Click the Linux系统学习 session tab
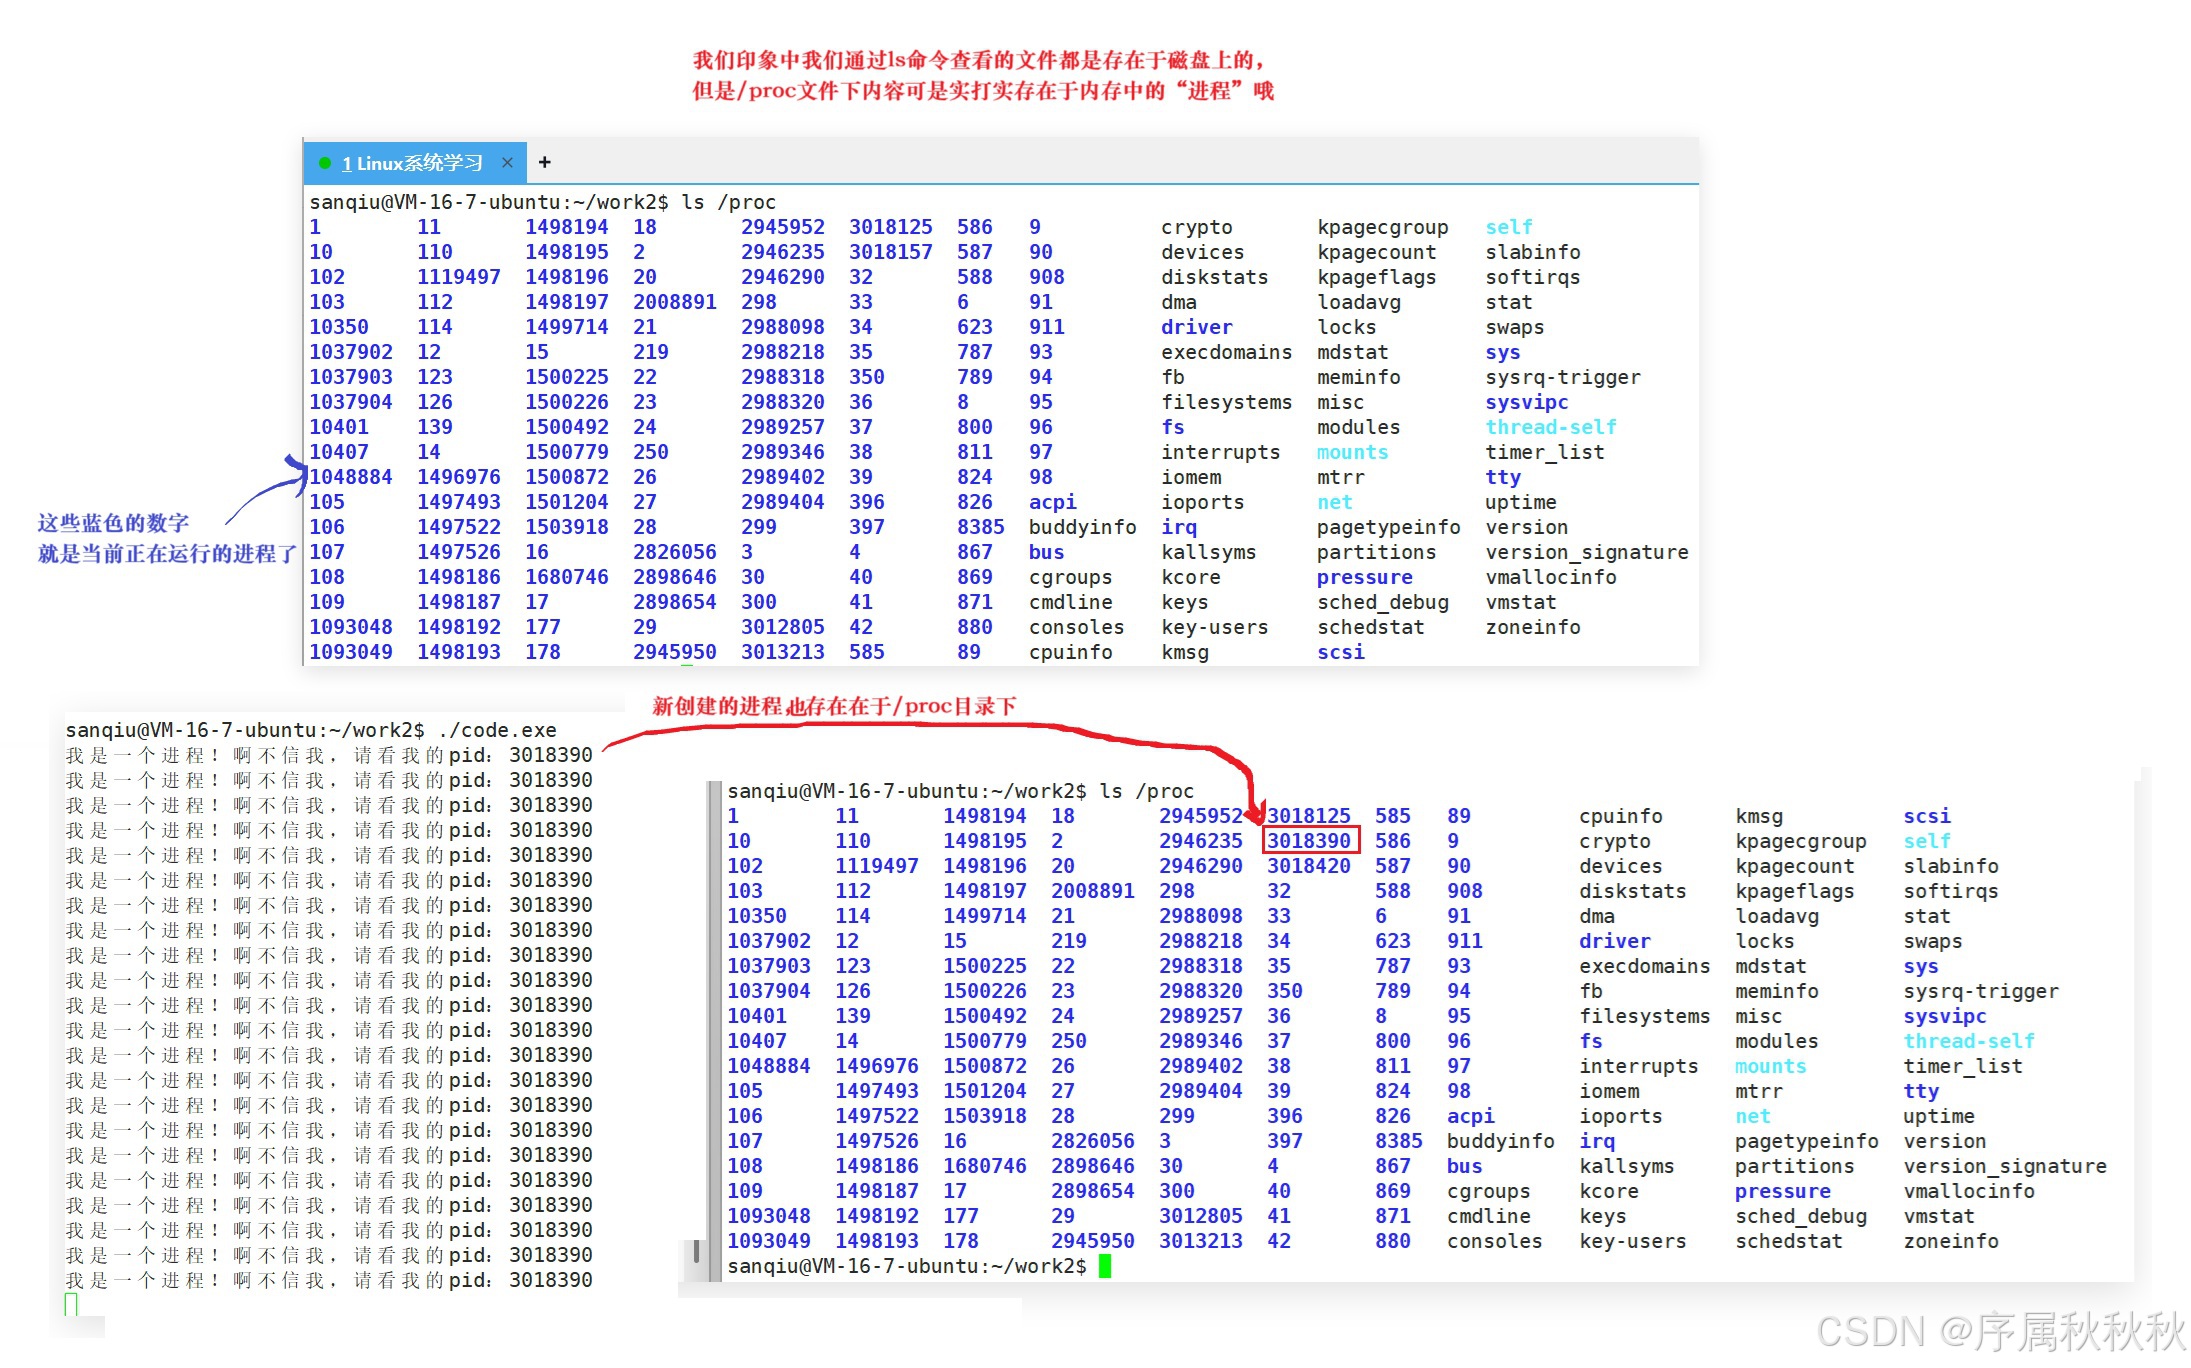The height and width of the screenshot is (1368, 2191). tap(411, 163)
